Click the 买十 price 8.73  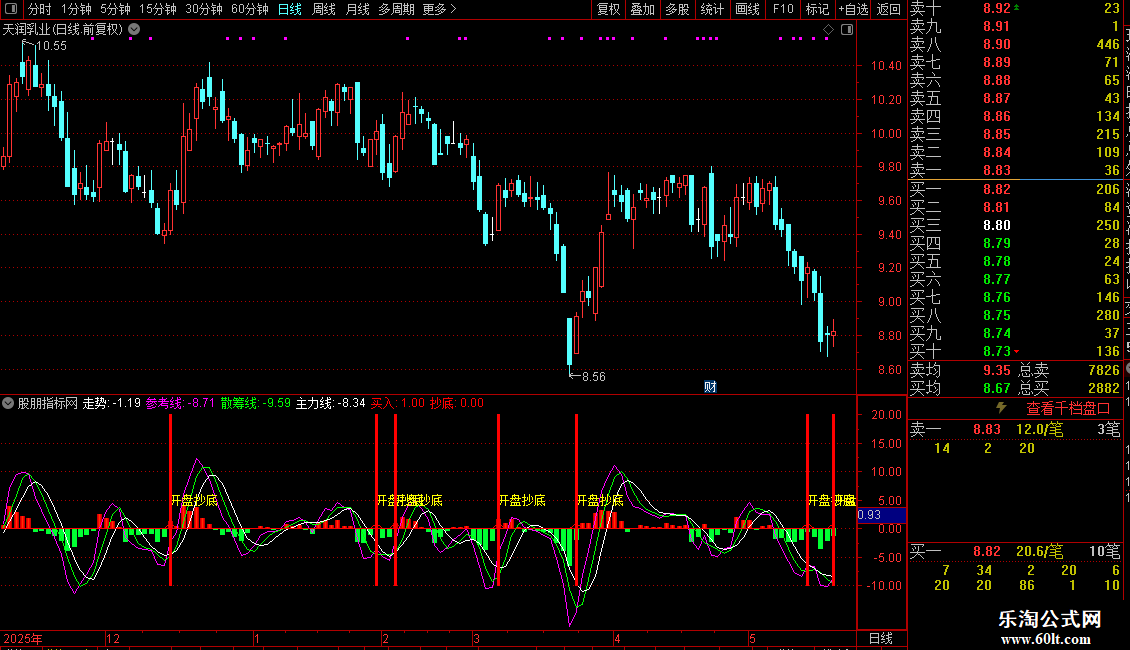997,352
